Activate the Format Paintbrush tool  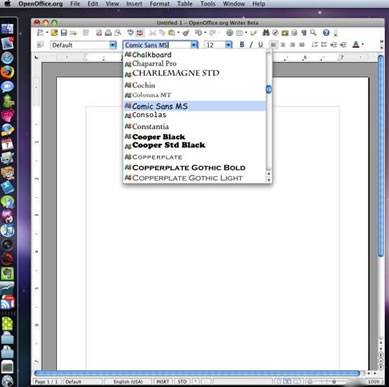click(x=186, y=33)
